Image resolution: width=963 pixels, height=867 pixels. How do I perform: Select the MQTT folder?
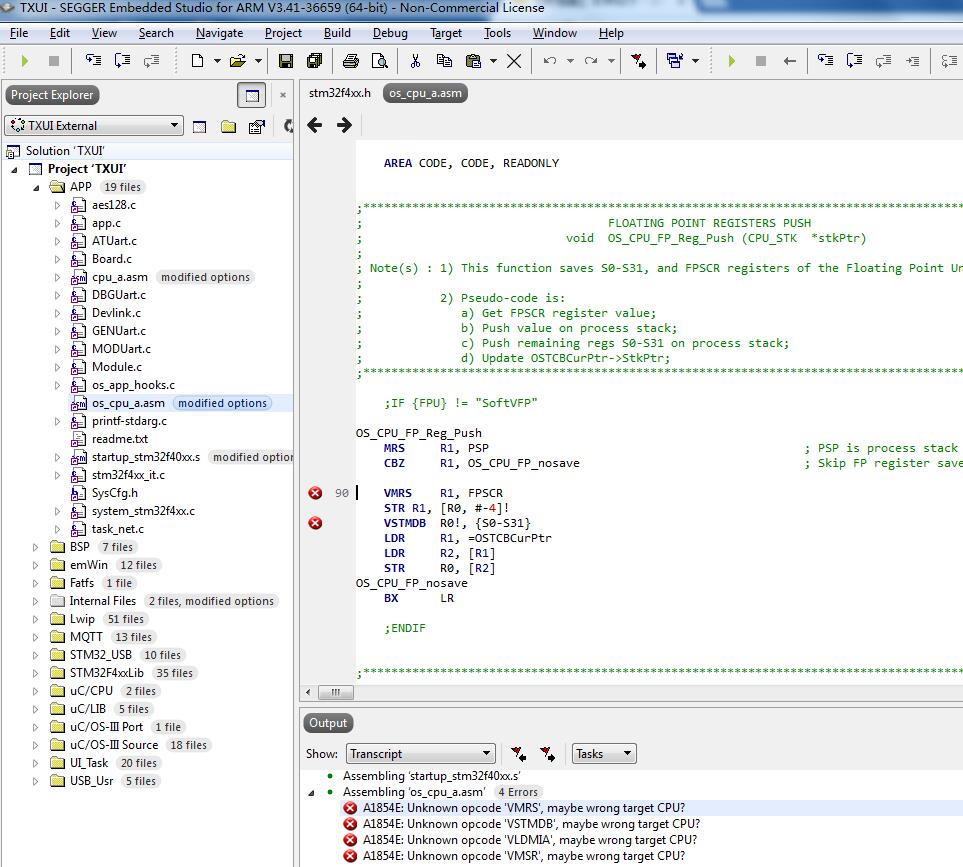click(x=86, y=637)
